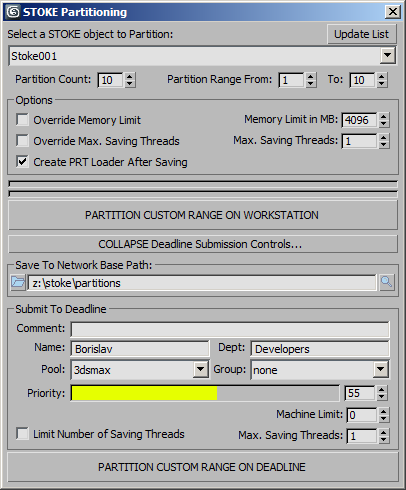This screenshot has height=490, width=406.
Task: Click the Partition Range To value field
Action: [363, 80]
